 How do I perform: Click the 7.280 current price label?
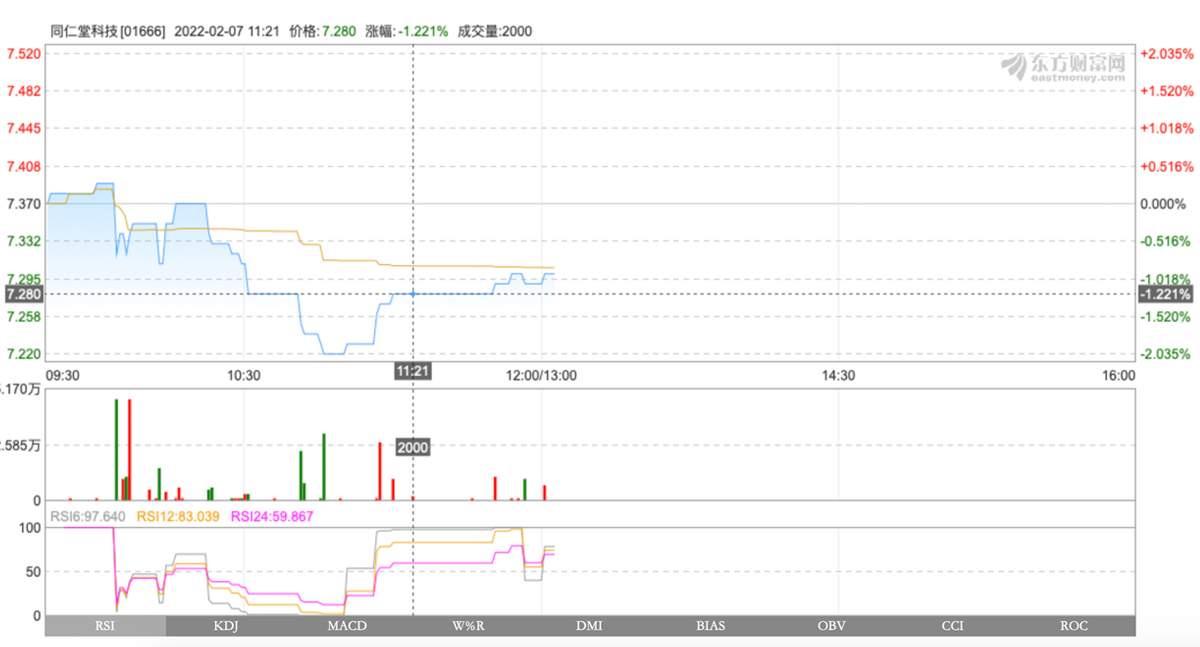[x=24, y=294]
